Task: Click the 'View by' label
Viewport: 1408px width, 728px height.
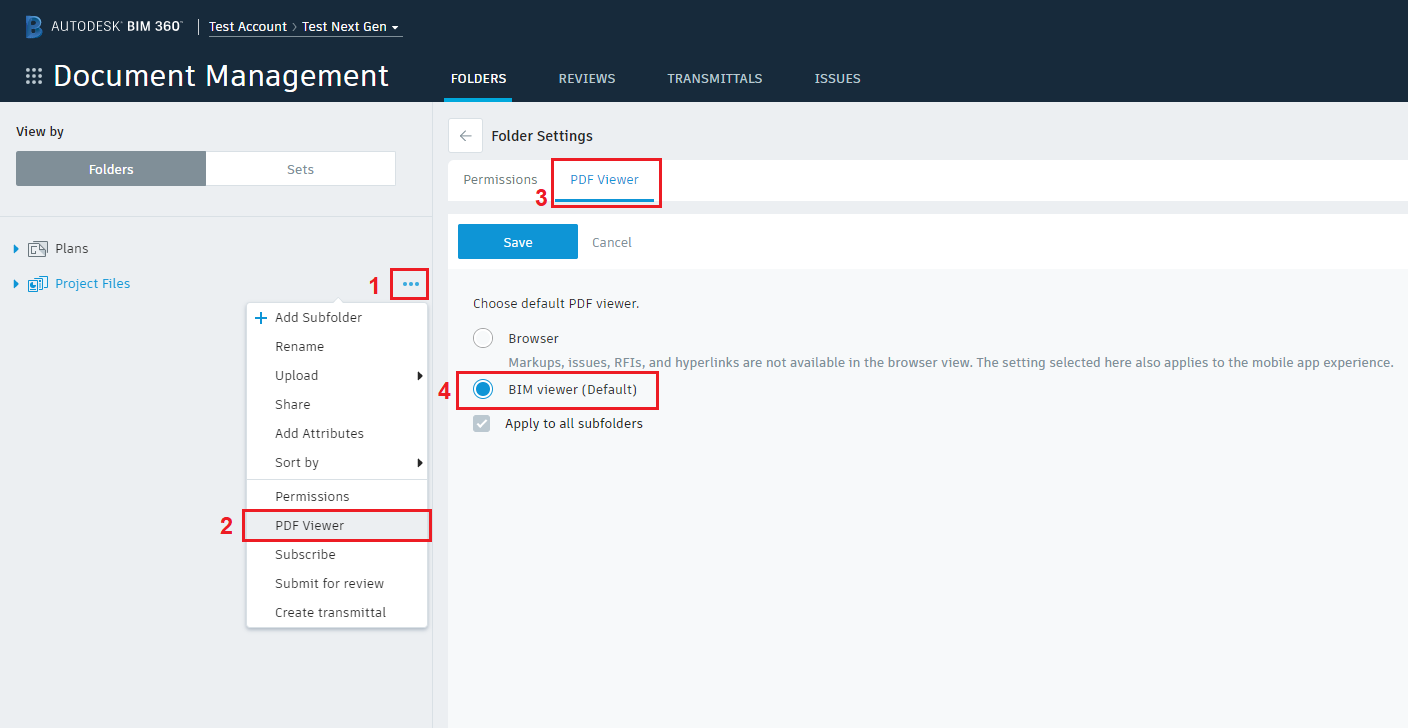Action: coord(40,132)
